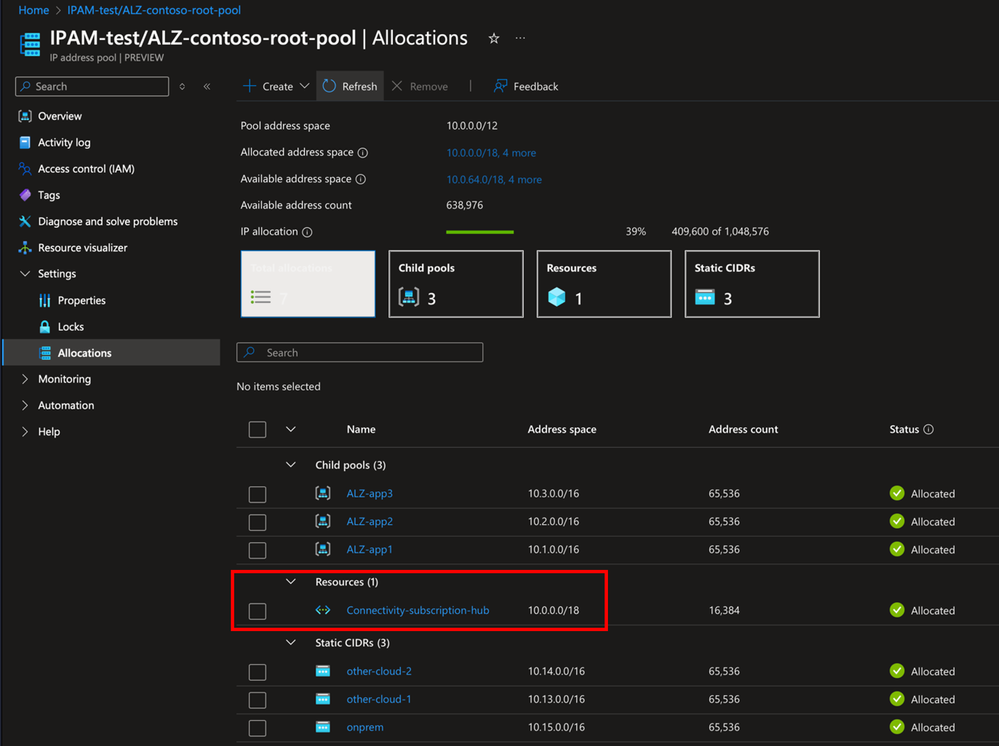Collapse the Settings section chevron
The width and height of the screenshot is (999, 746).
(25, 274)
